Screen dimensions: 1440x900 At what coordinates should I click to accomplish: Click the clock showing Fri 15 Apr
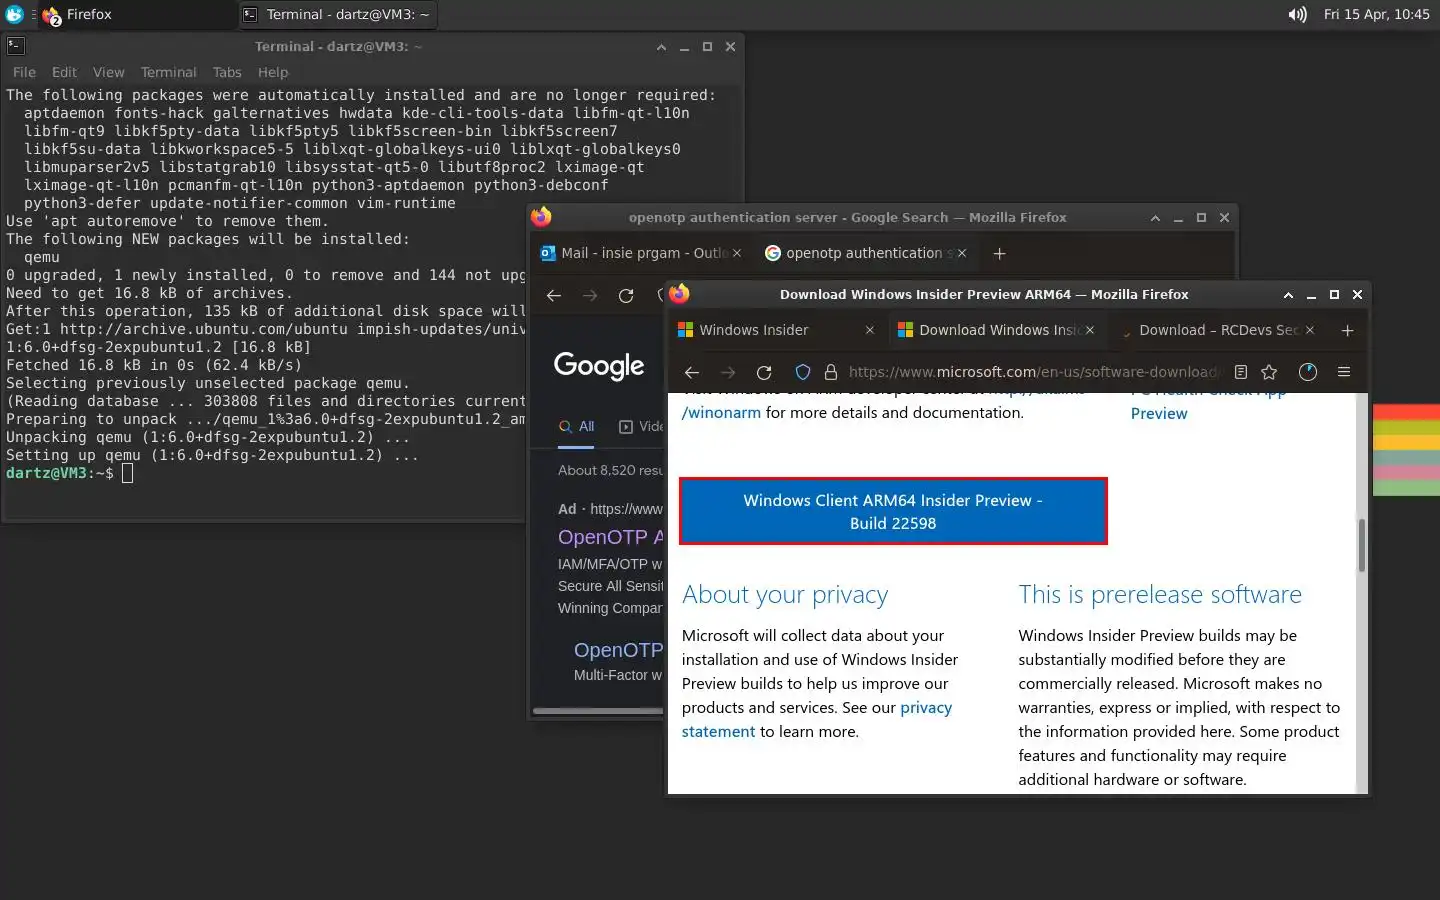point(1377,14)
